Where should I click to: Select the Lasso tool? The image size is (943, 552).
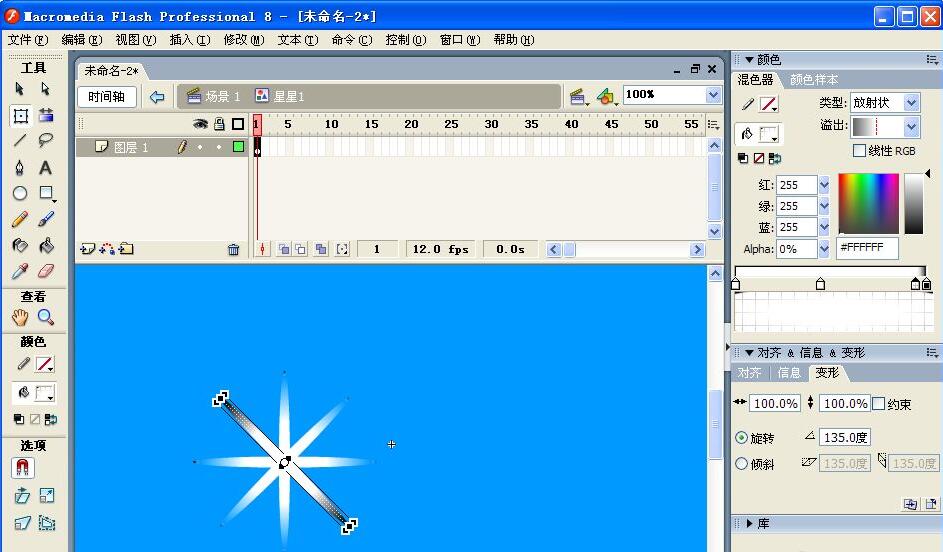click(46, 141)
